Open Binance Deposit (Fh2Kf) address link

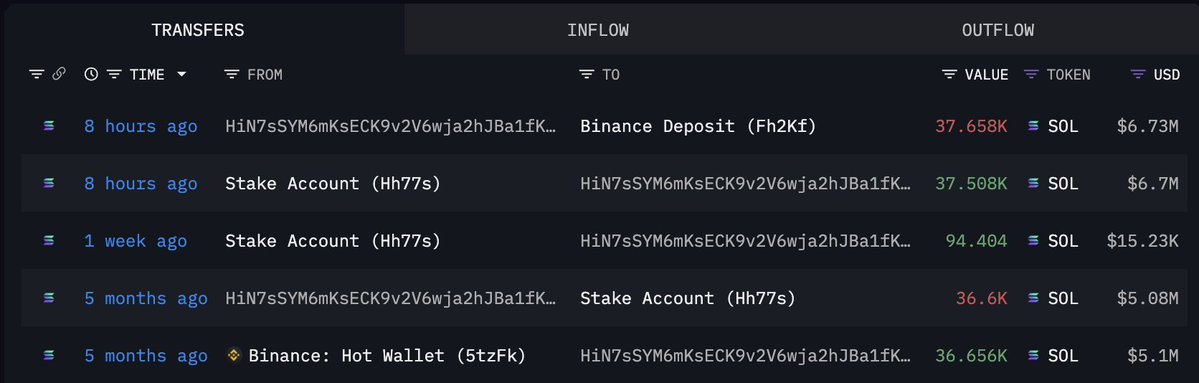[x=698, y=126]
